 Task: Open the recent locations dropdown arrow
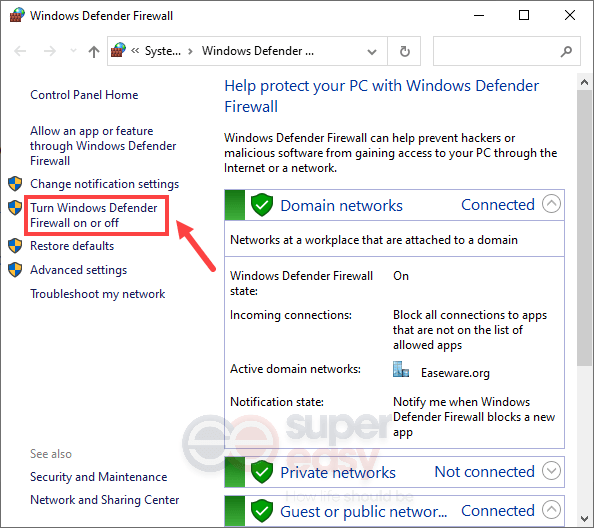[x=73, y=51]
